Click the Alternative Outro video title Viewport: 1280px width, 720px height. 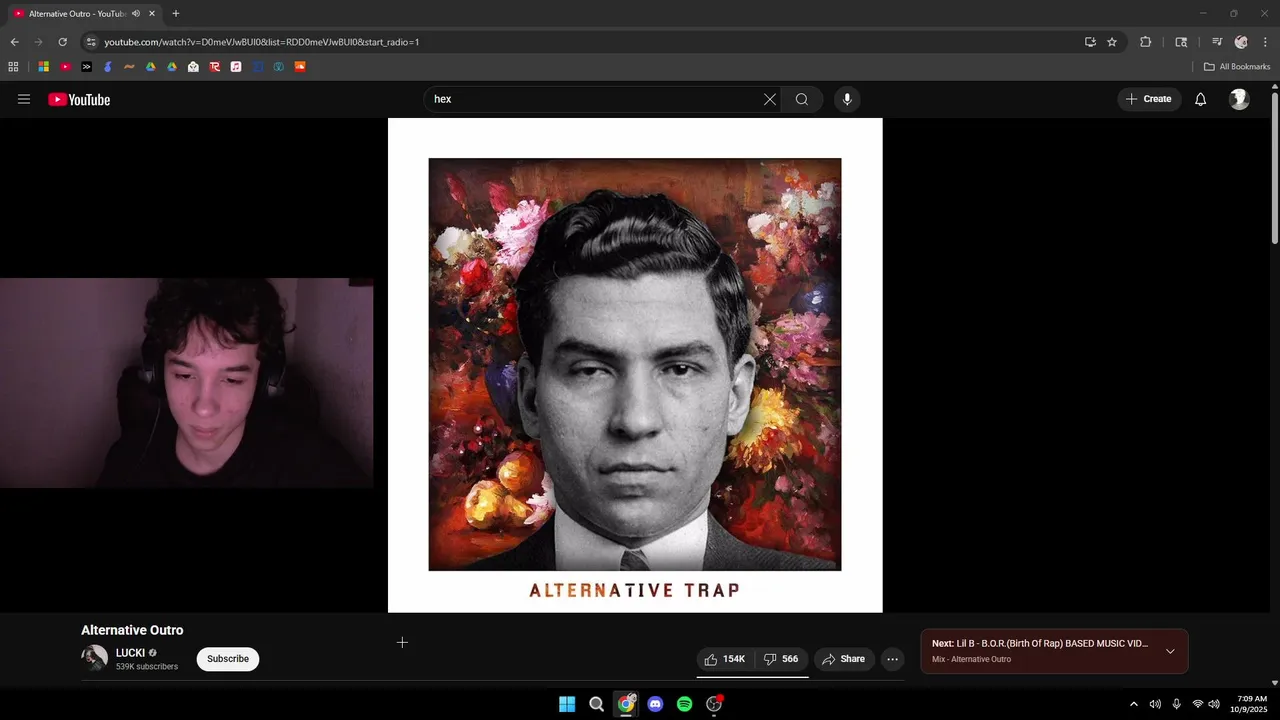pos(132,630)
